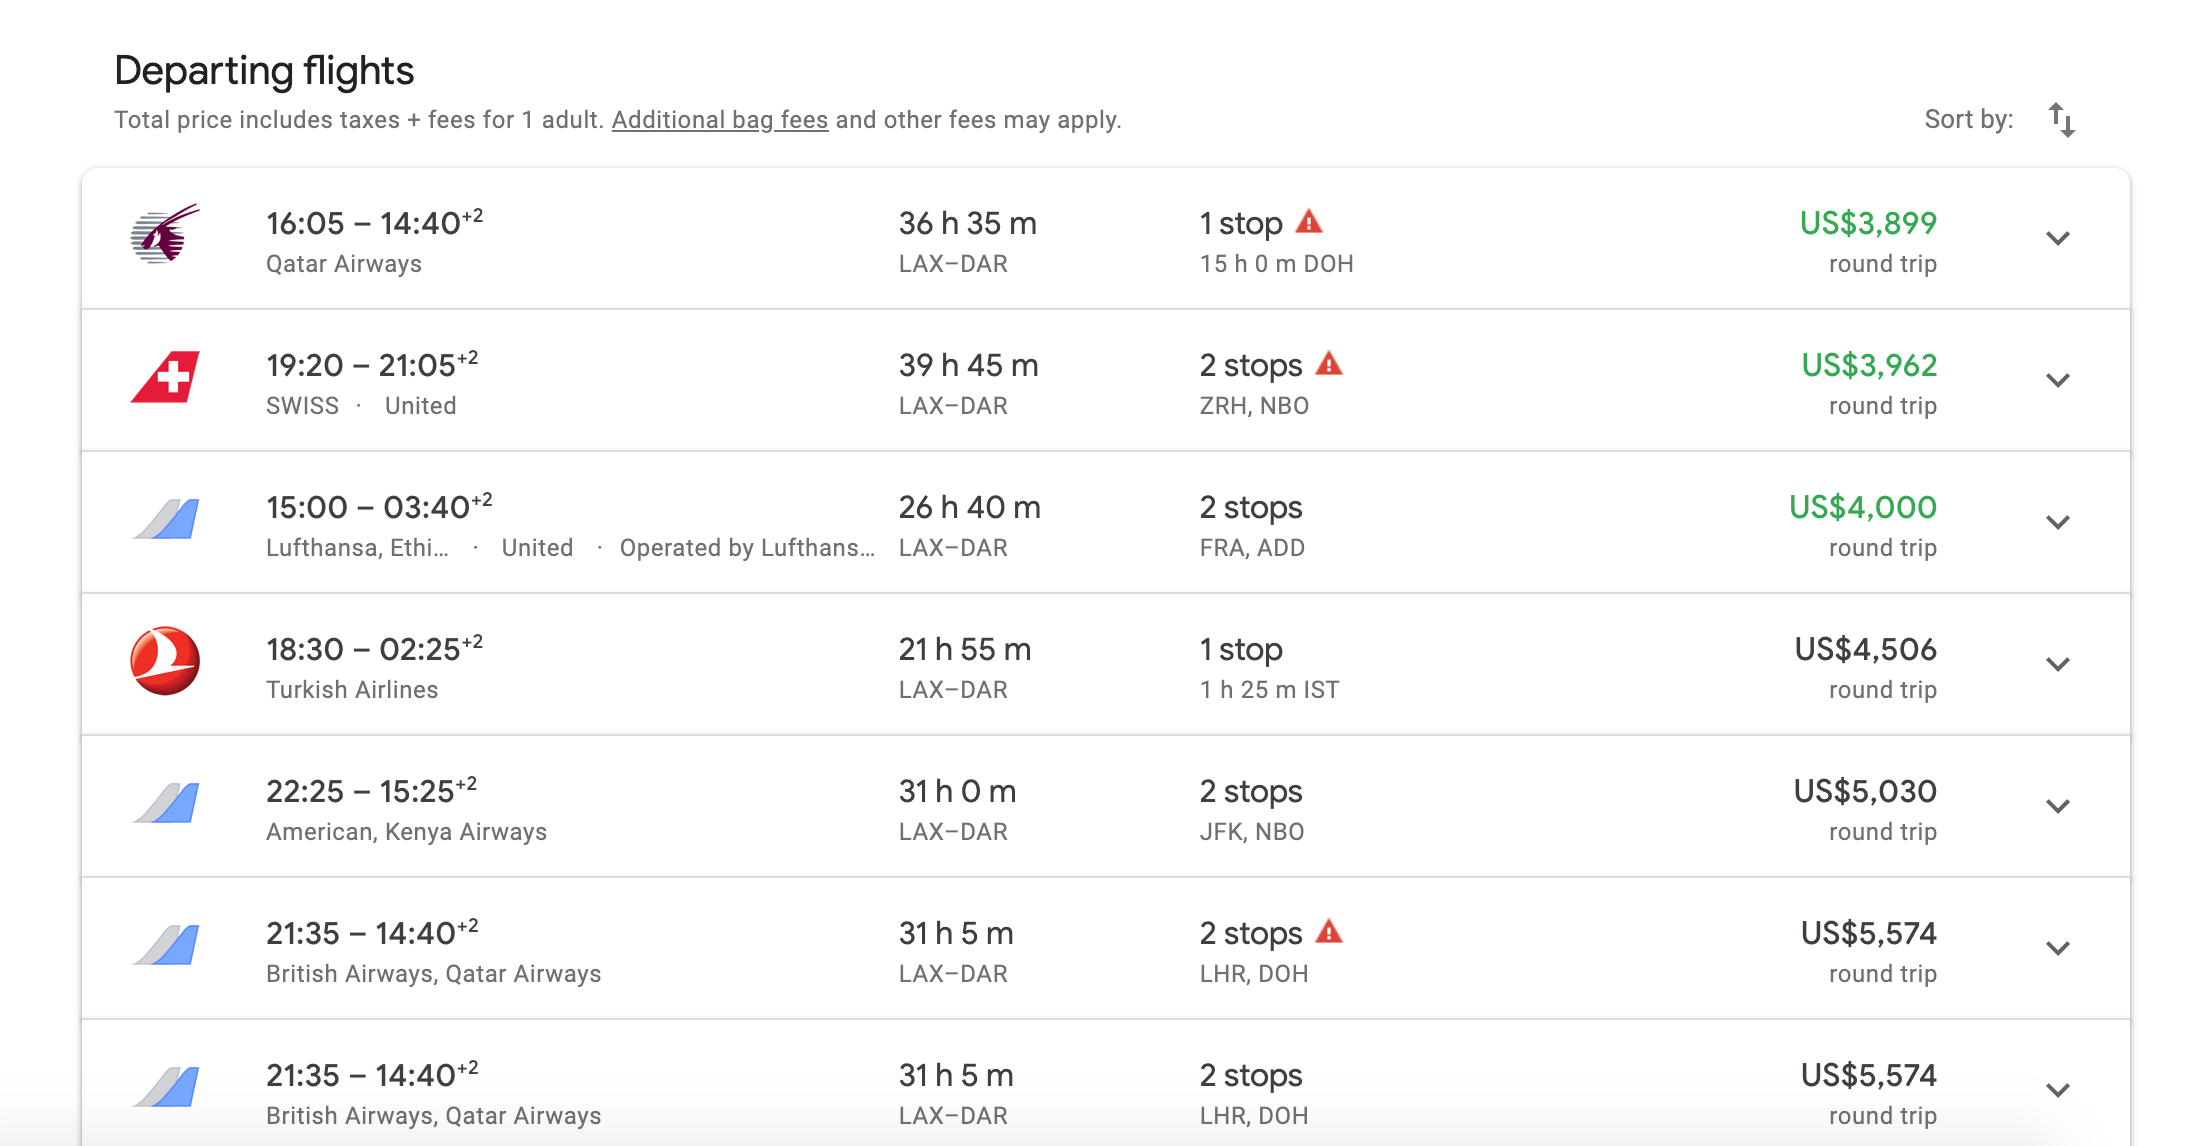Click the Turkish Airlines logo icon
The height and width of the screenshot is (1146, 2190).
point(165,661)
